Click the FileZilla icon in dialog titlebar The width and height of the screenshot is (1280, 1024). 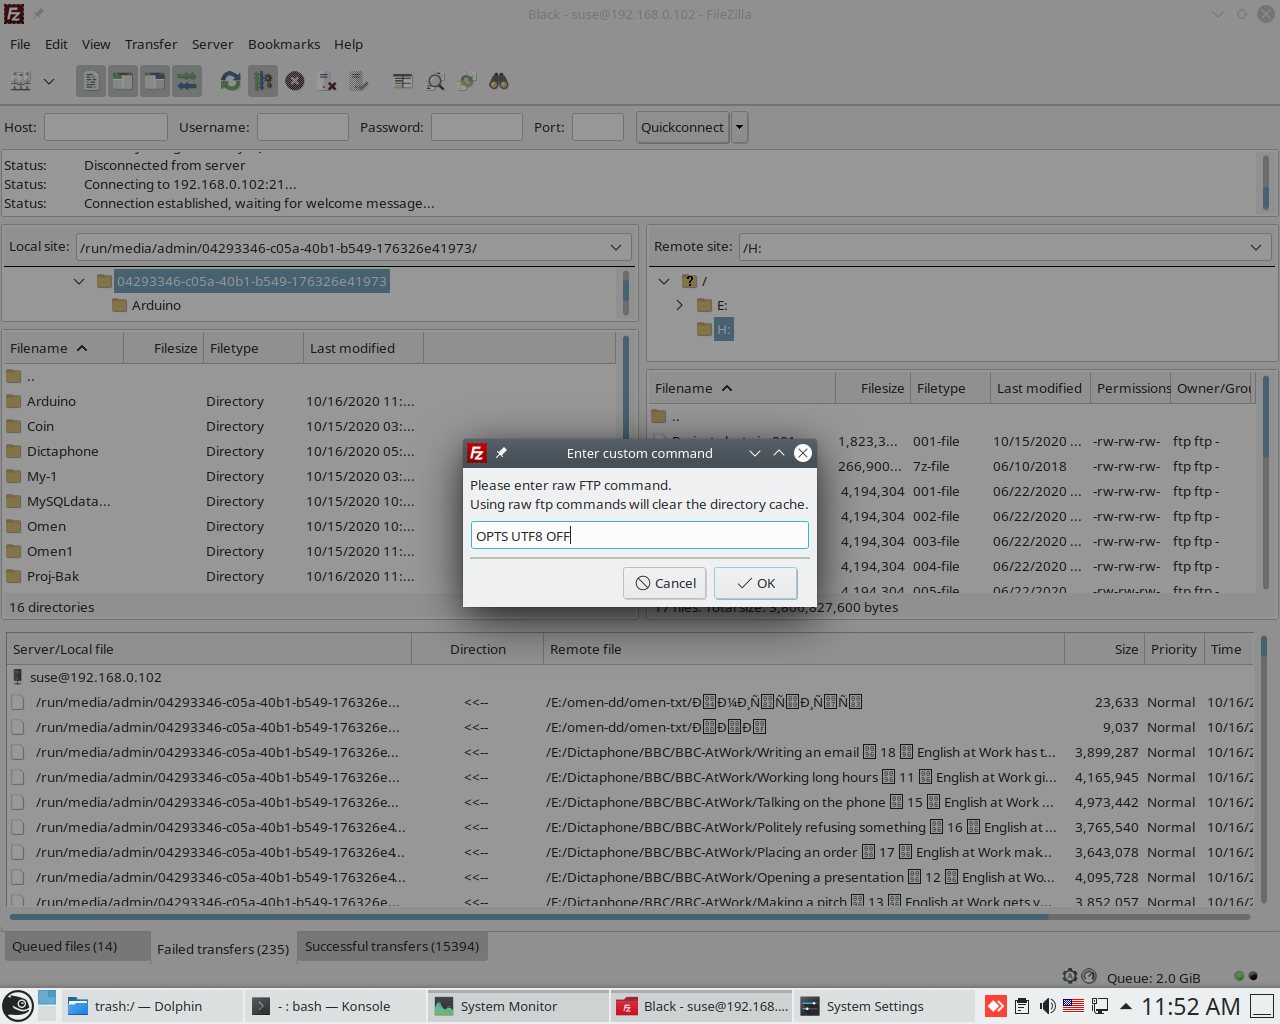point(478,453)
